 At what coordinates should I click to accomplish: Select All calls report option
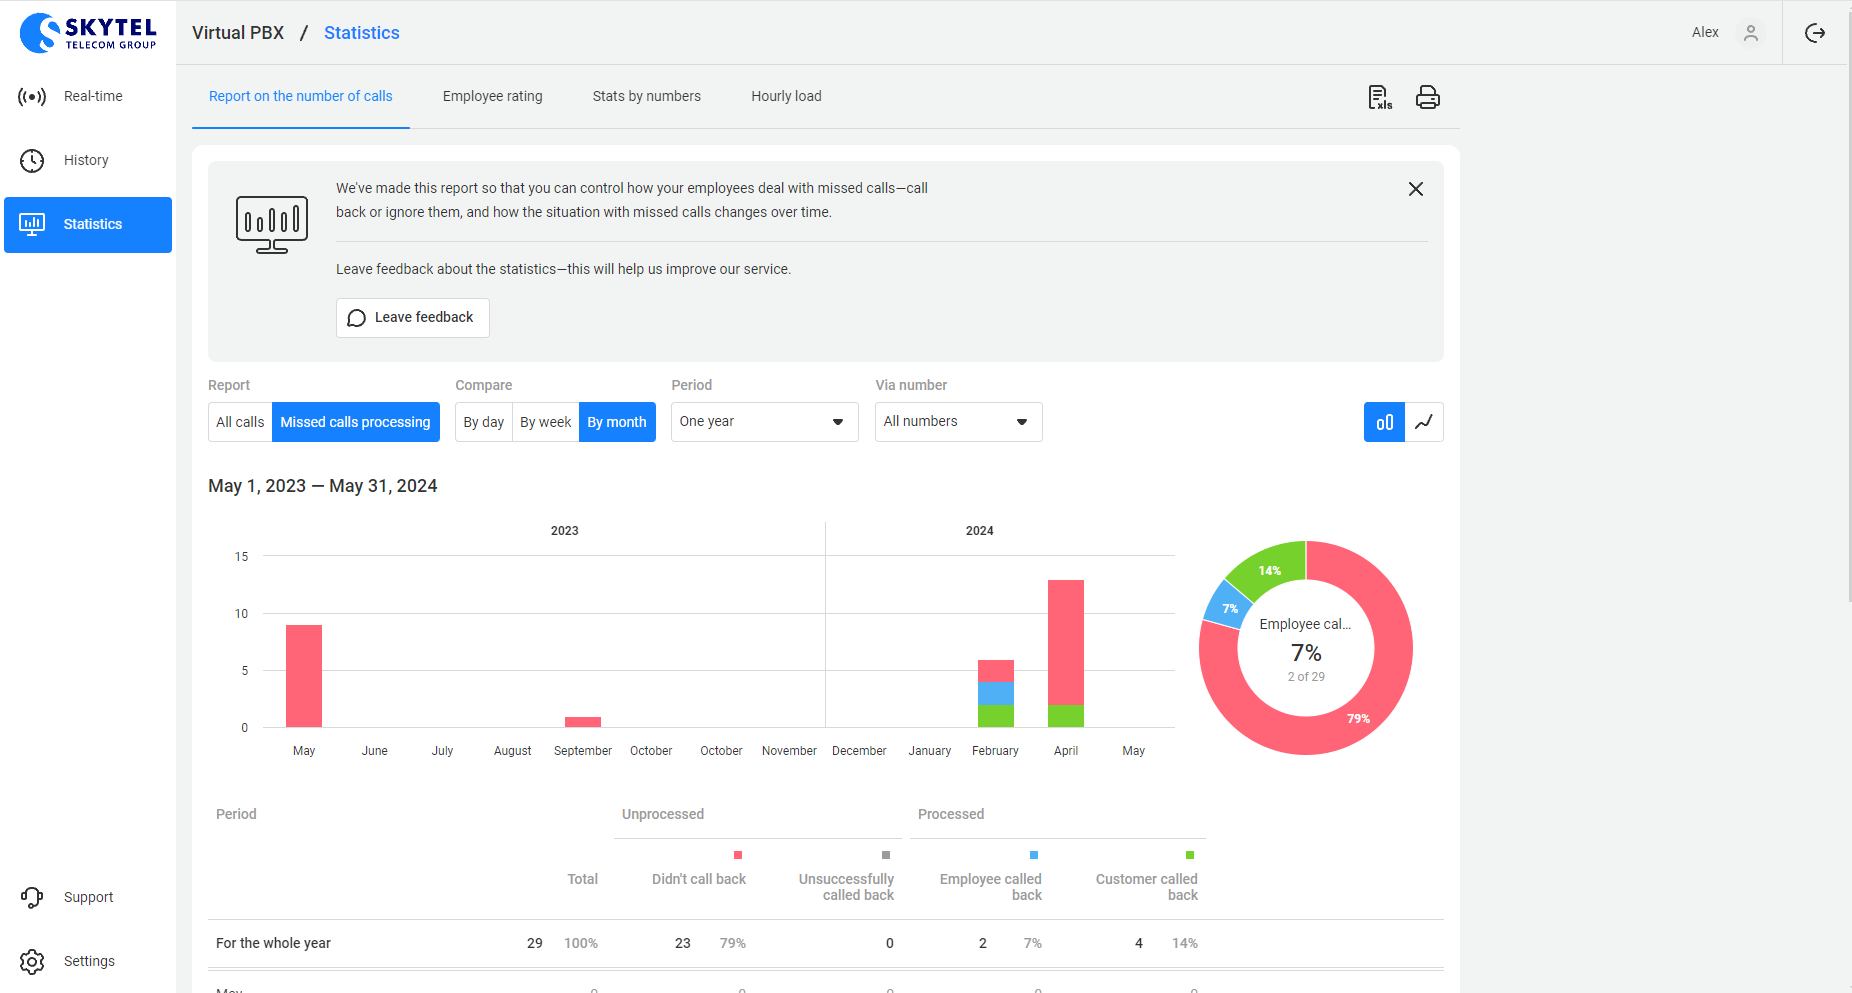coord(240,422)
